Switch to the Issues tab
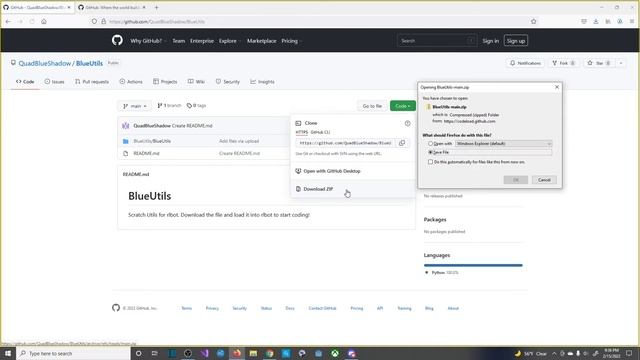 (54, 82)
